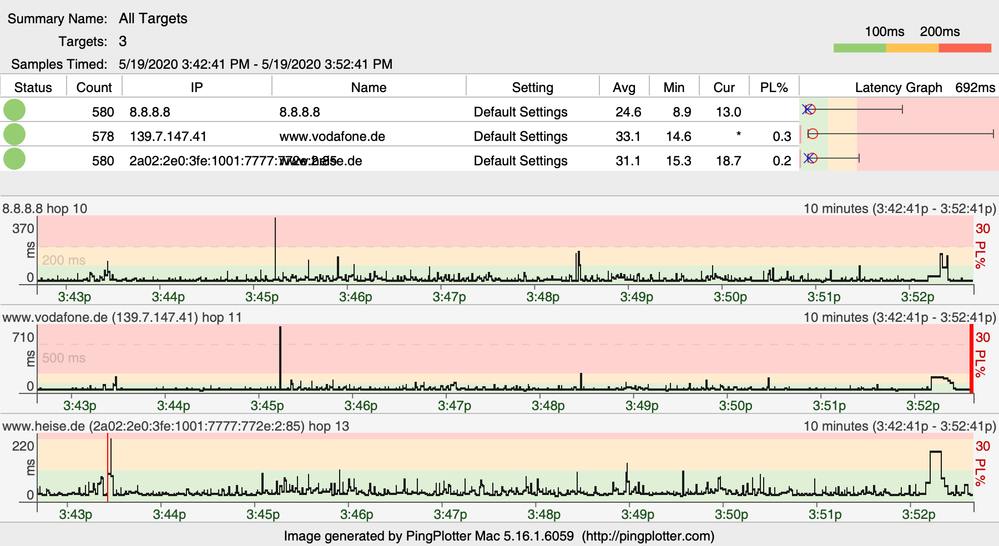
Task: Click the 692ms latency scale value
Action: tap(975, 87)
